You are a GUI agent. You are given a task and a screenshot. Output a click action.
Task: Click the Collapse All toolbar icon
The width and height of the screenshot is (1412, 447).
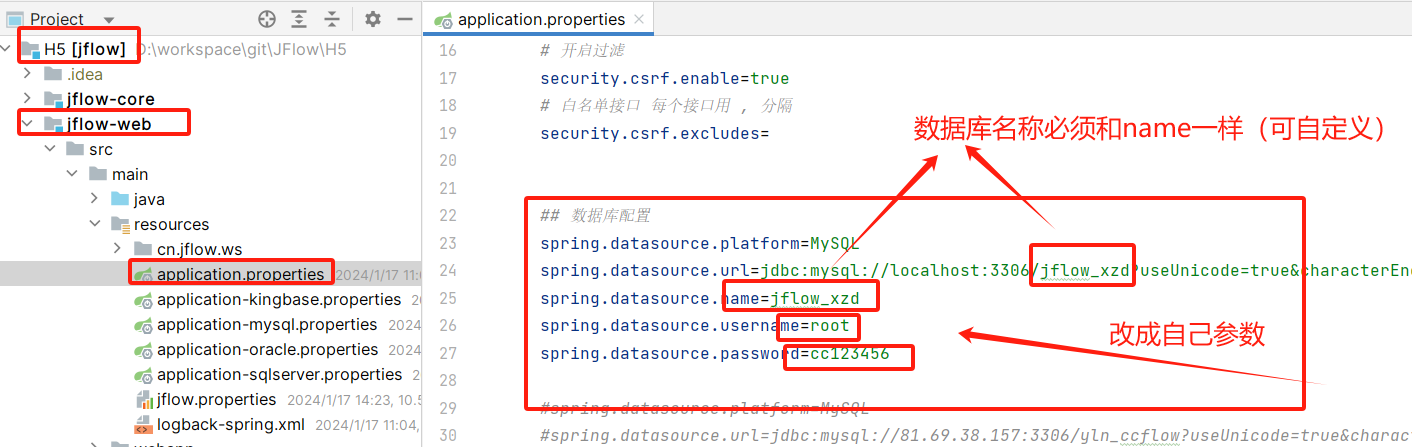pos(332,19)
